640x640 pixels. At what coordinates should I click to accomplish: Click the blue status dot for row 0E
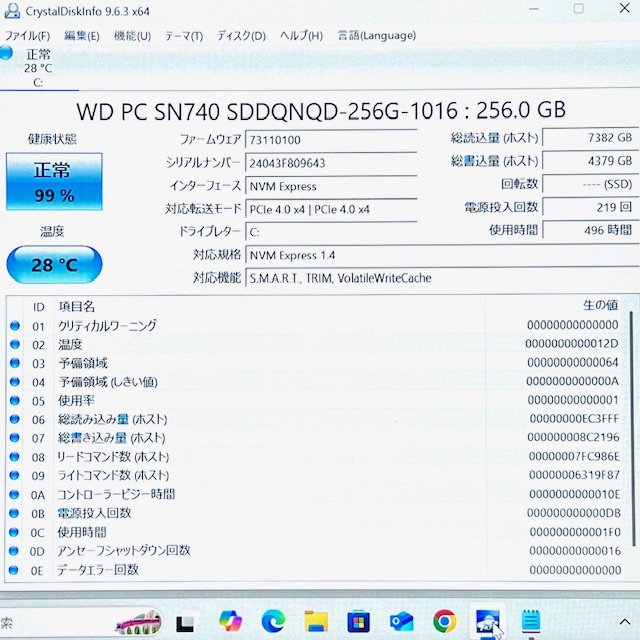(x=13, y=570)
